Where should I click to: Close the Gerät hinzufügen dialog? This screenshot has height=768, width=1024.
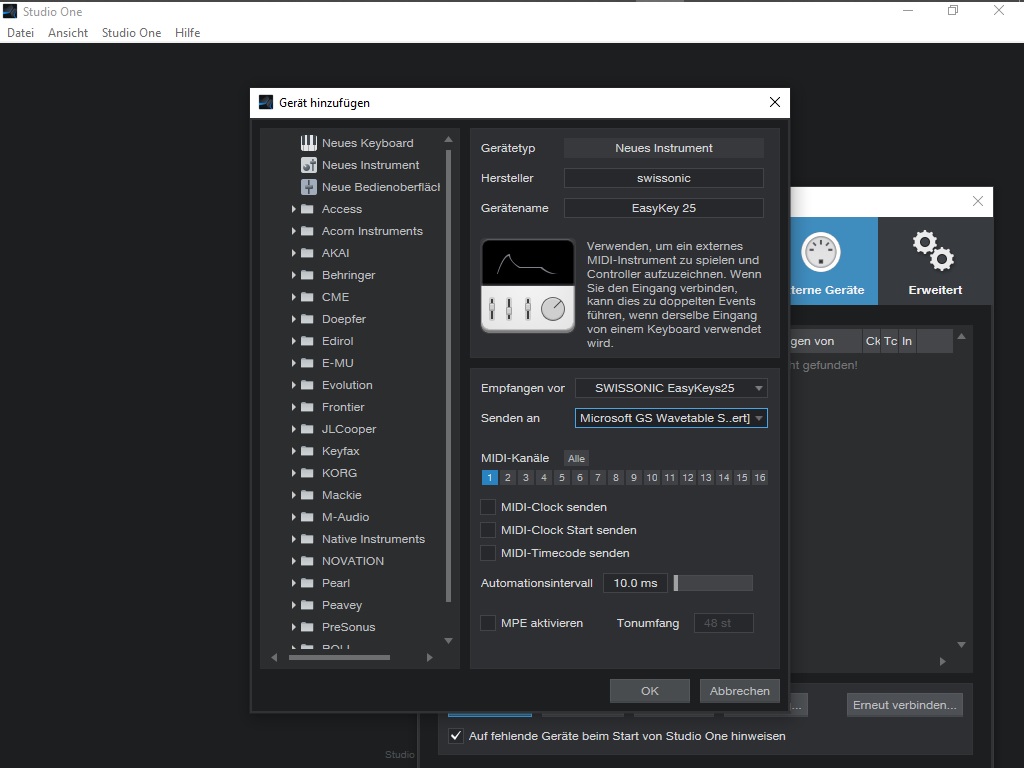[x=775, y=103]
